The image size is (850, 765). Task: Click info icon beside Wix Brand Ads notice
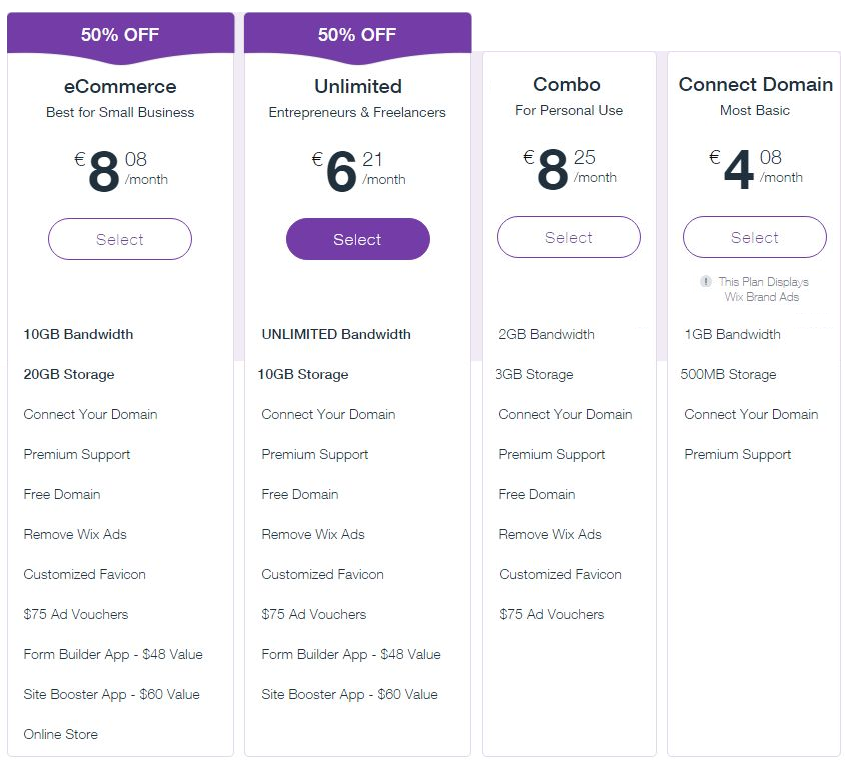point(706,281)
